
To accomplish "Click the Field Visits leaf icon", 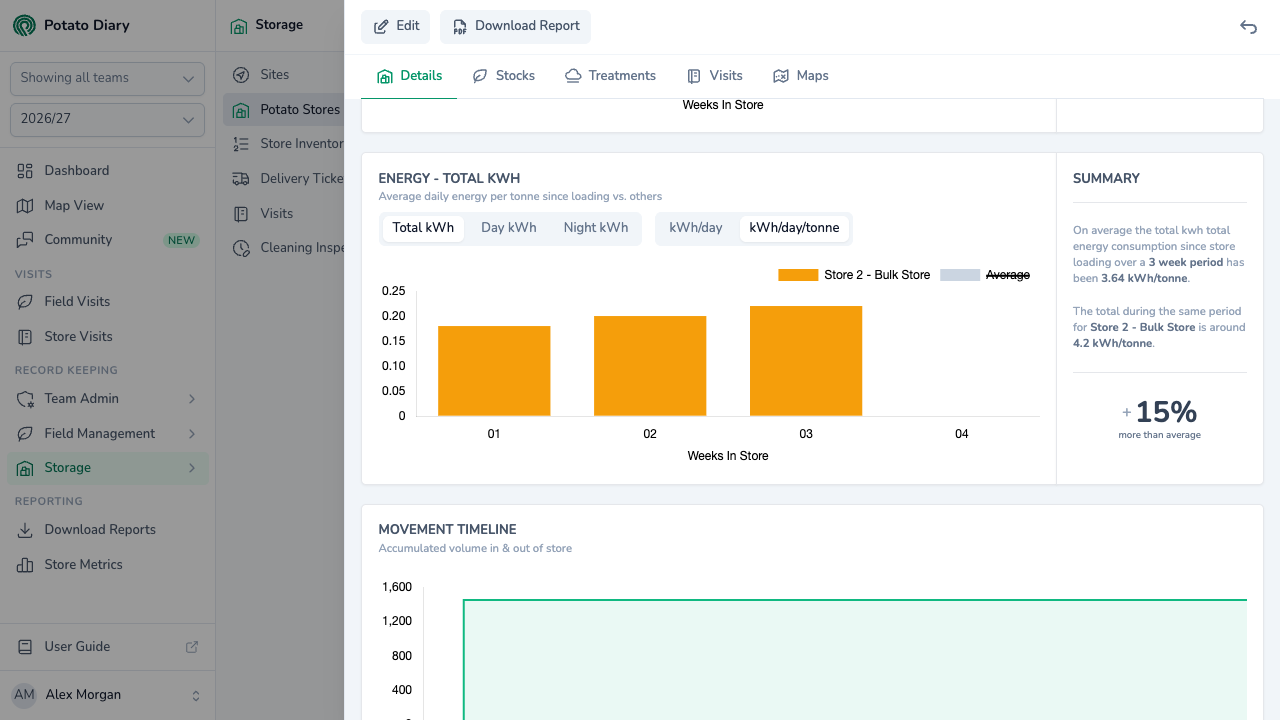I will click(x=25, y=302).
